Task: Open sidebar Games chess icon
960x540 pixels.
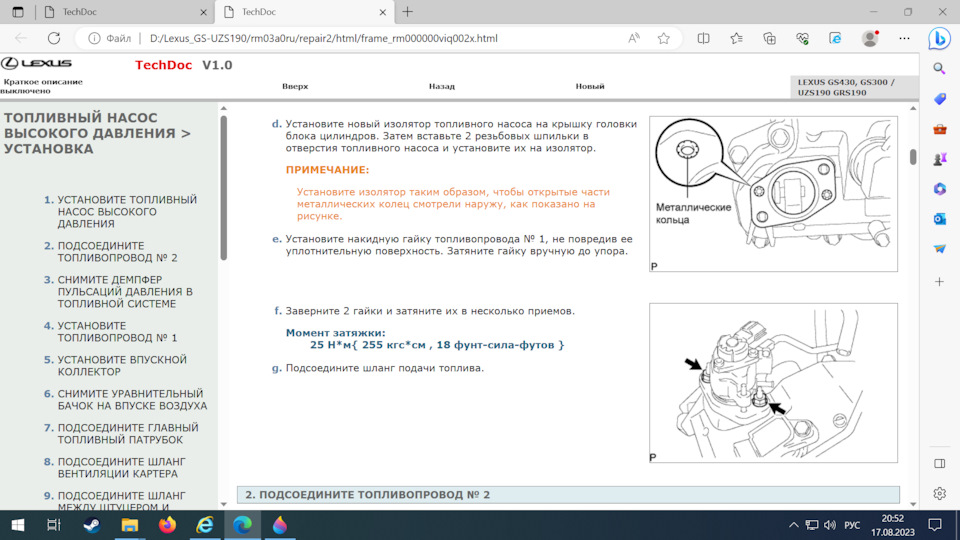Action: coord(940,159)
